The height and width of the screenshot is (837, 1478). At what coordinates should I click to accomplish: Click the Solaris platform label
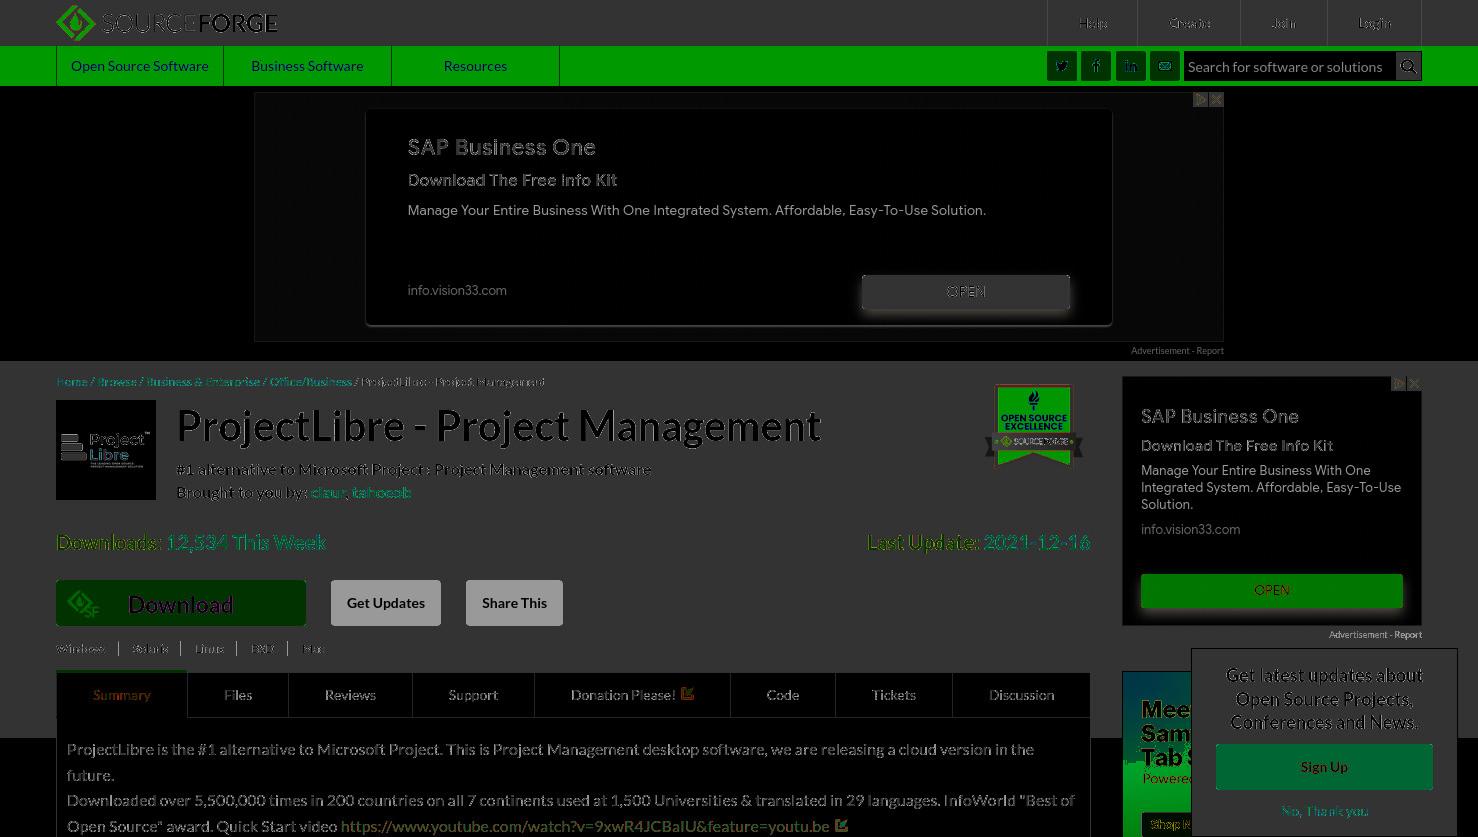tap(150, 649)
